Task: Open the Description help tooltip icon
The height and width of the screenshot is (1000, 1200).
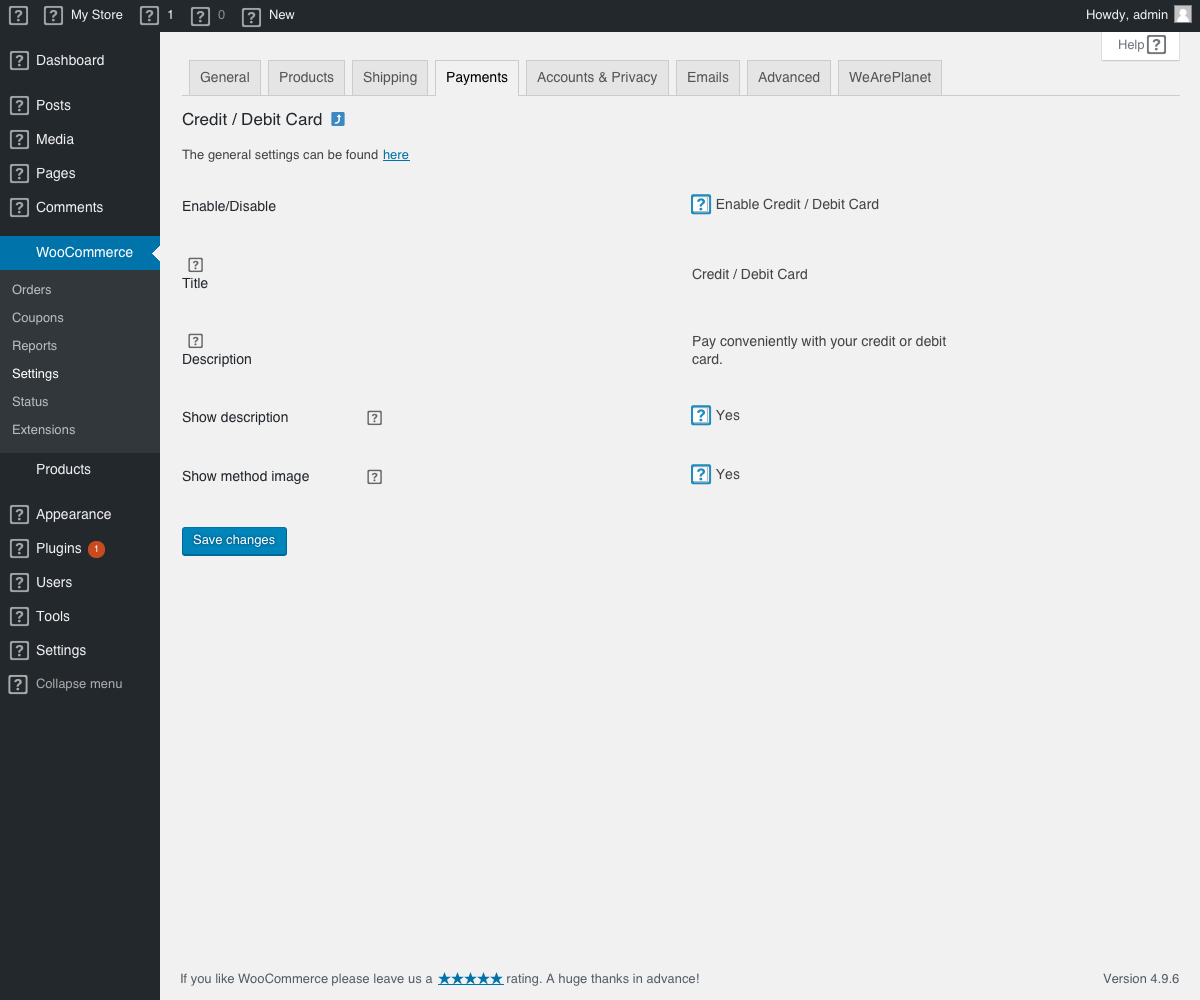Action: tap(195, 340)
